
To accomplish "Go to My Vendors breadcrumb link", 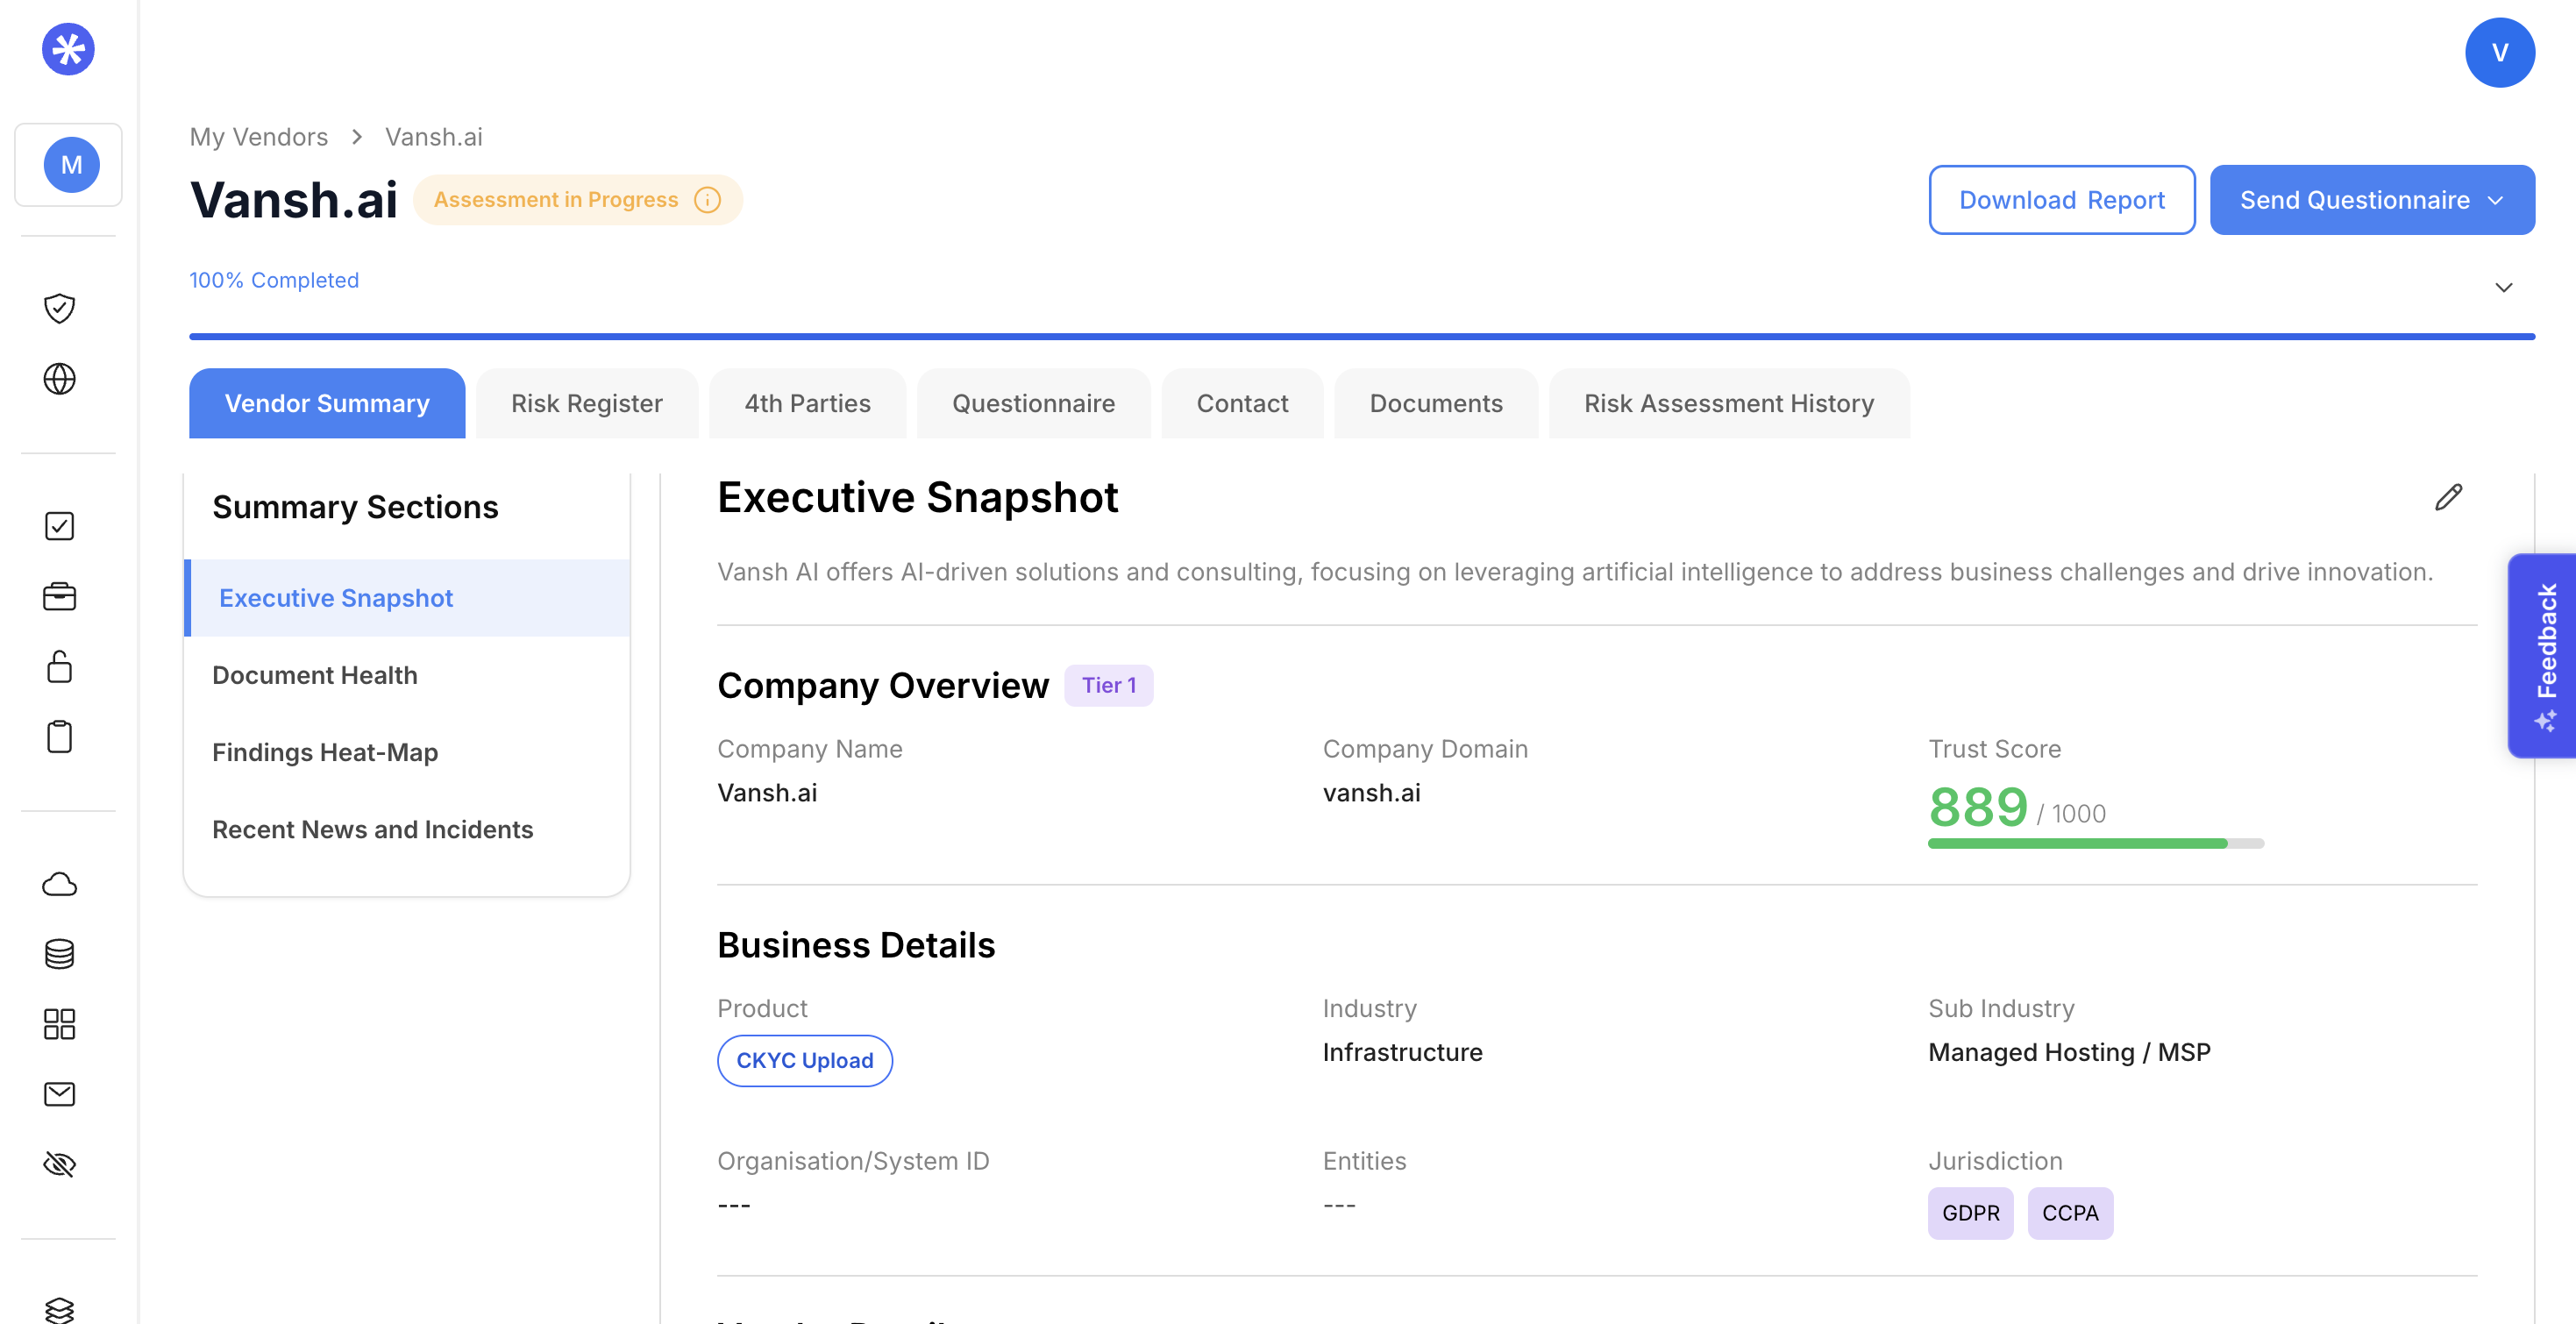I will (259, 137).
